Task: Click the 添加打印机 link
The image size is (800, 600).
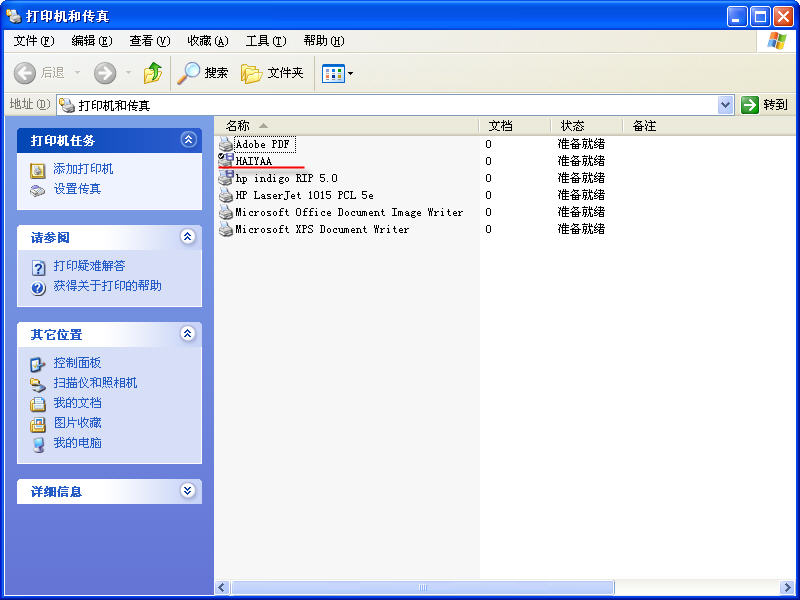Action: (x=83, y=169)
